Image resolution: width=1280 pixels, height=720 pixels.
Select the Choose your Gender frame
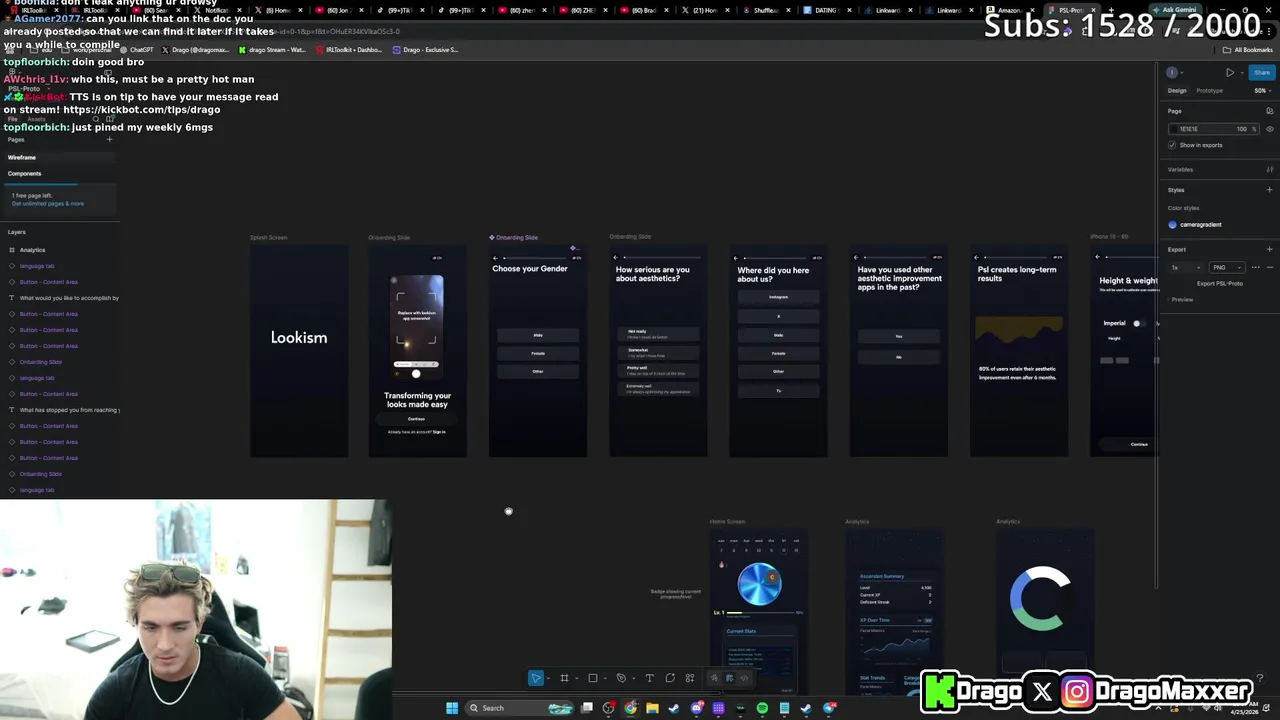point(538,350)
